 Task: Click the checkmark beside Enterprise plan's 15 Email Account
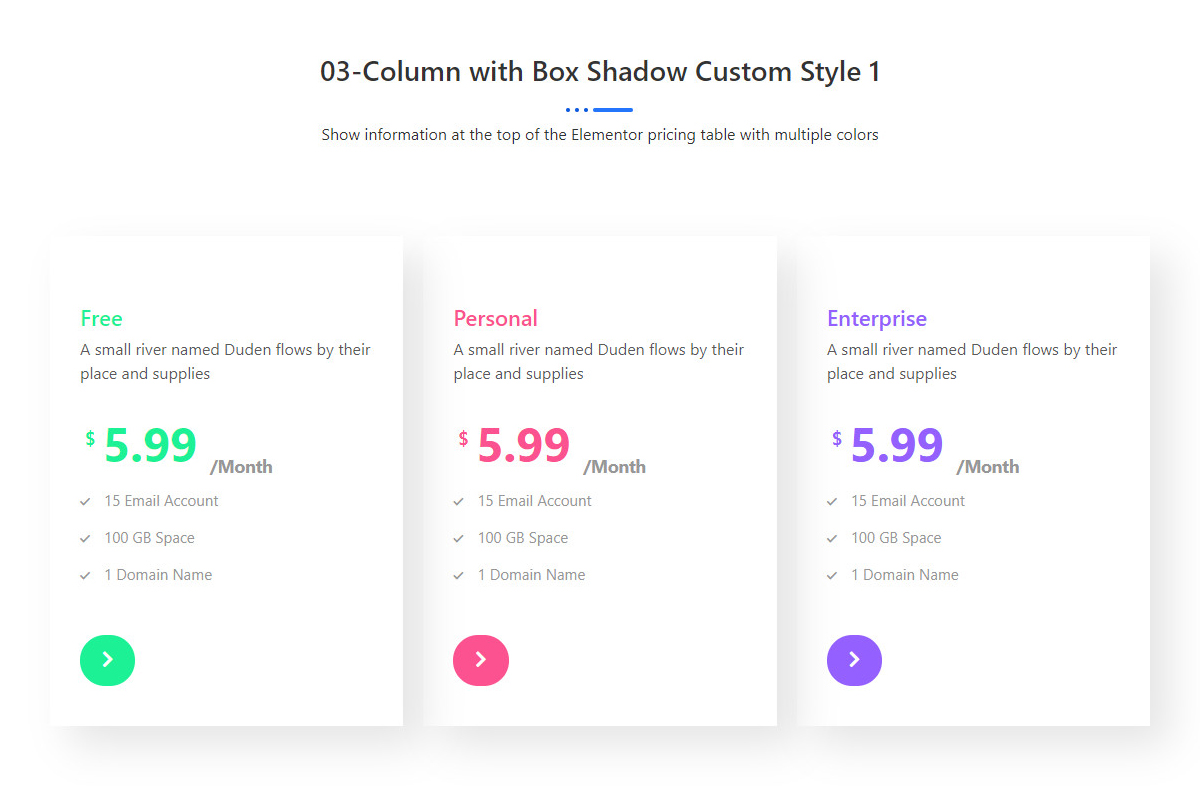click(x=832, y=501)
